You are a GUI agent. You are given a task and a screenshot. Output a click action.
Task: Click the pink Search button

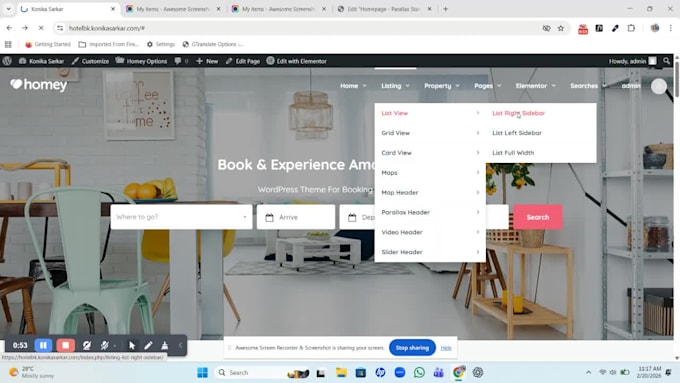click(538, 217)
